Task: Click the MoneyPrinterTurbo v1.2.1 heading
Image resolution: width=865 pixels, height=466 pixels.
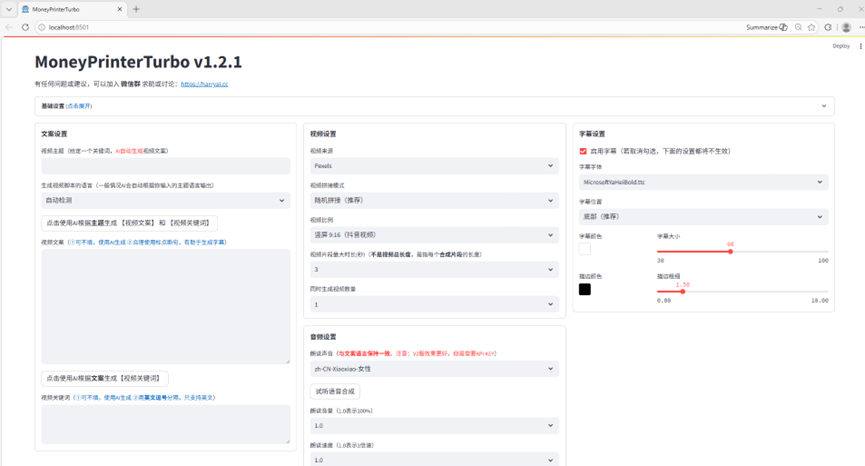Action: coord(138,62)
